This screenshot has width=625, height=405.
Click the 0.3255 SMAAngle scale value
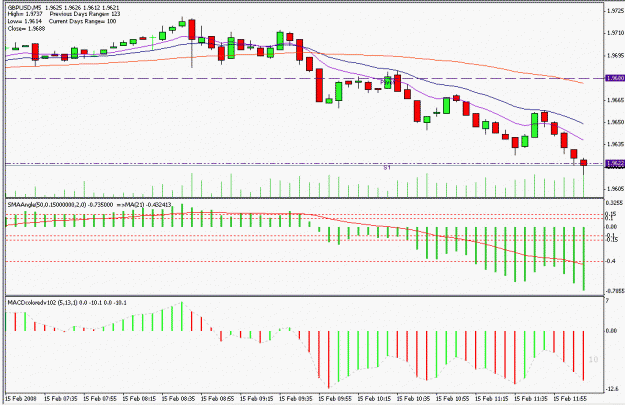pos(614,202)
